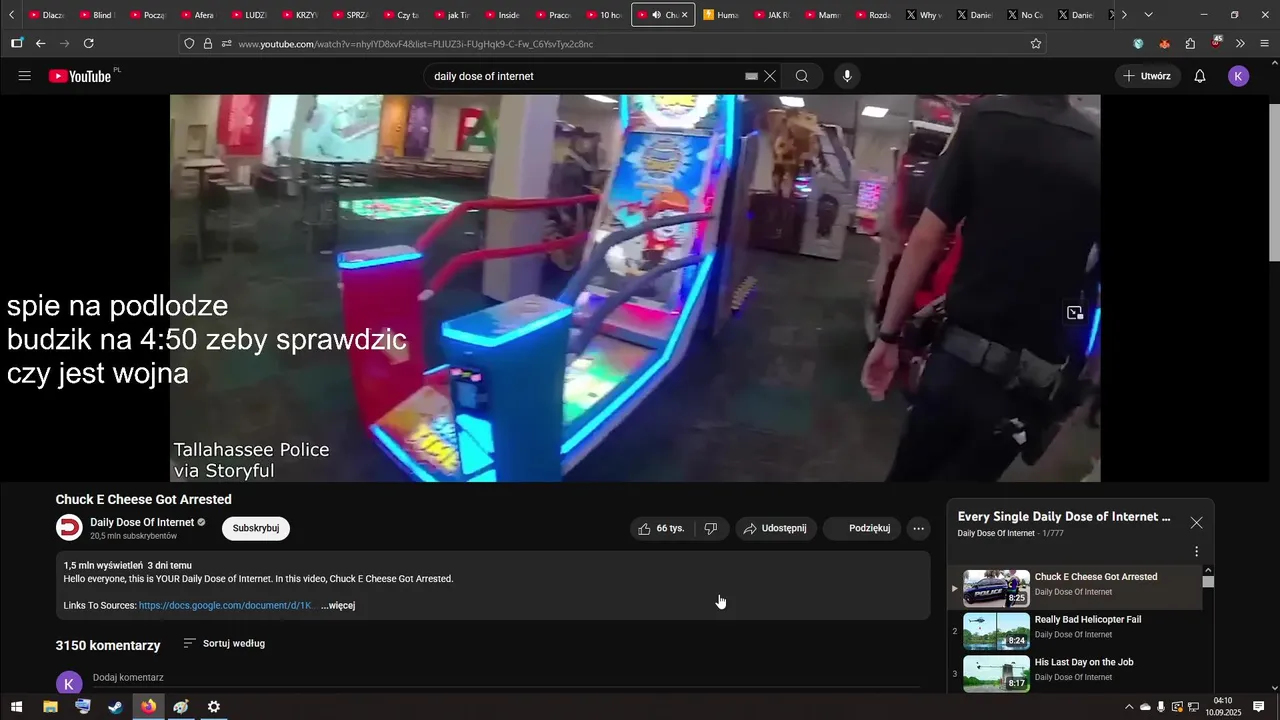Viewport: 1280px width, 720px height.
Task: Switch to the 'Huma' tab
Action: (721, 15)
